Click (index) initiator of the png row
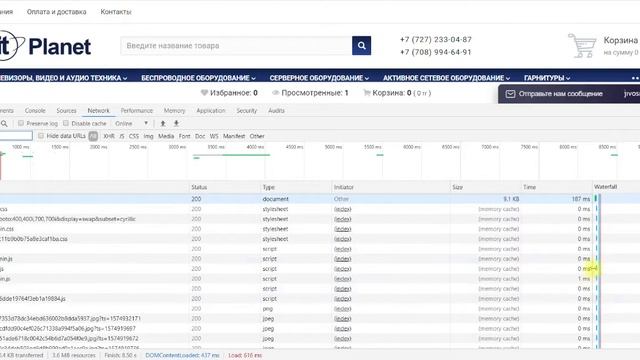 click(x=342, y=309)
